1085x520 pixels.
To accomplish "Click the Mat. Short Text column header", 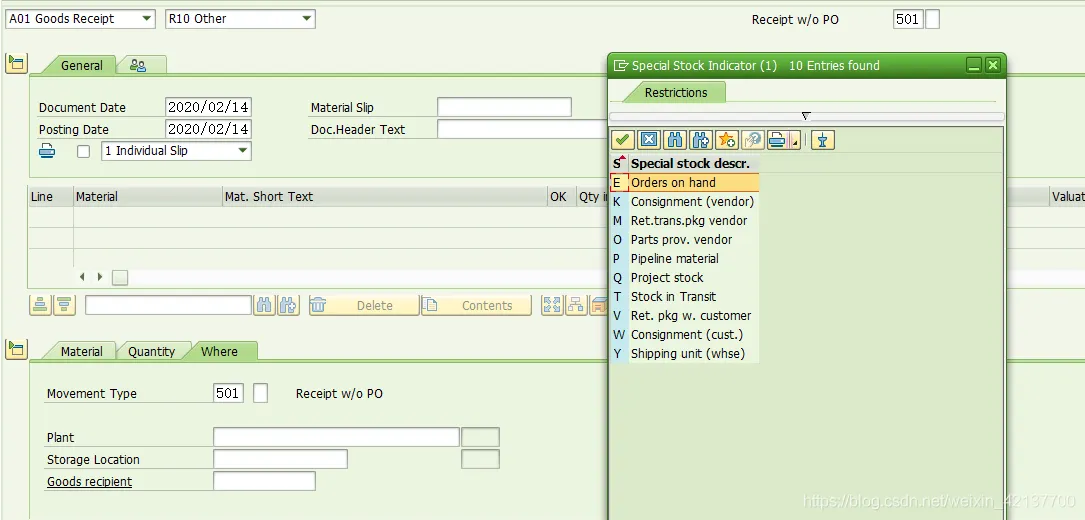I will tap(384, 197).
